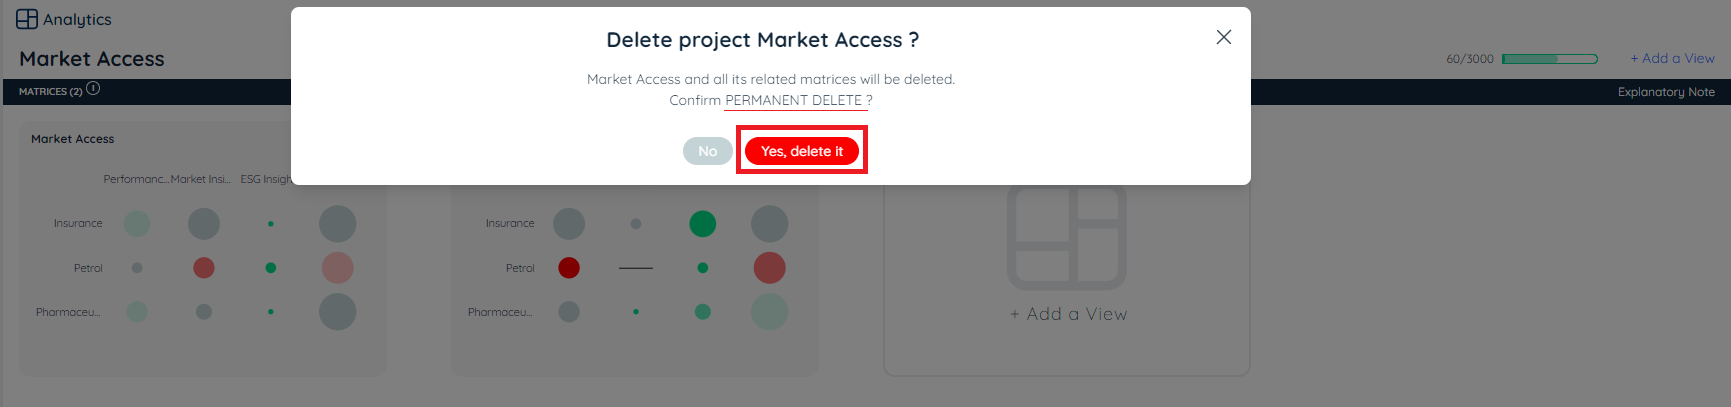Open the Market Access matrix card
This screenshot has width=1731, height=407.
[x=72, y=139]
